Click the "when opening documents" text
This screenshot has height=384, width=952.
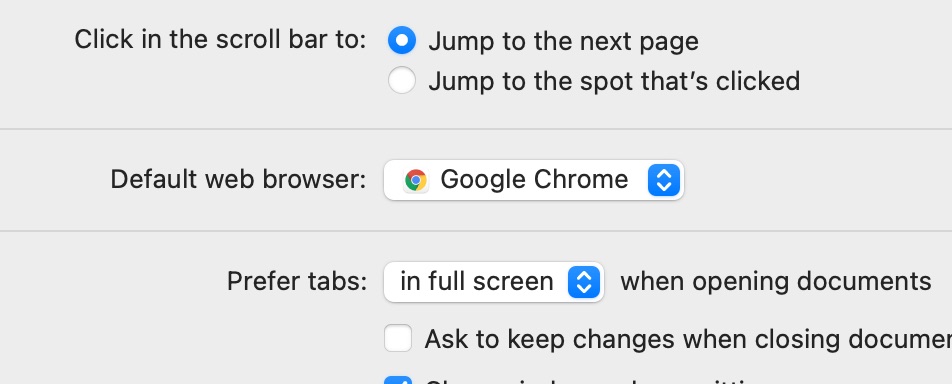(775, 281)
